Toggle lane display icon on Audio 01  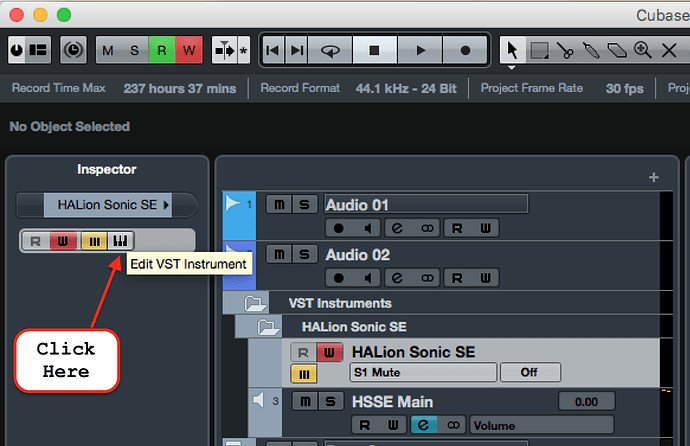pos(427,228)
